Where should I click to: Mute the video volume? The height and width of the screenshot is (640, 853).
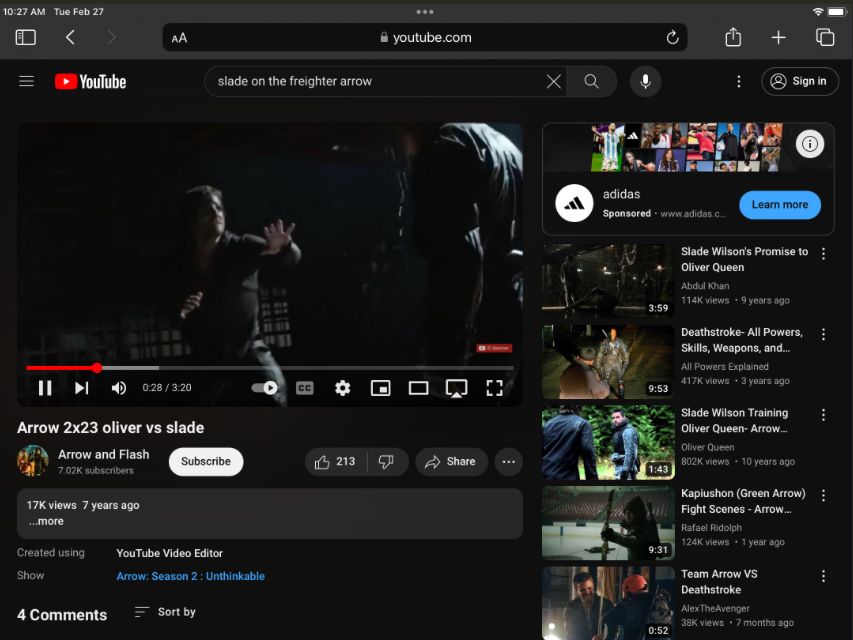(119, 388)
